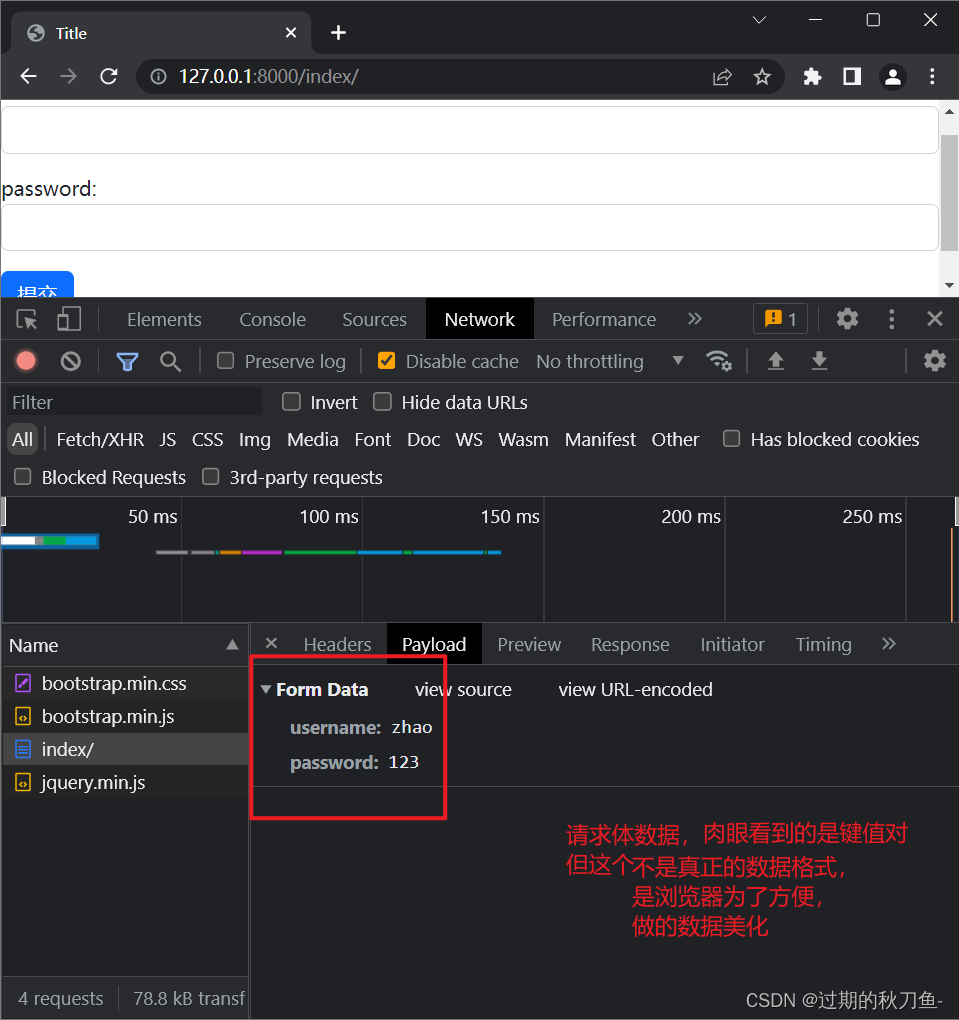Uncheck Disable cache checkbox
This screenshot has height=1020, width=959.
(x=386, y=361)
